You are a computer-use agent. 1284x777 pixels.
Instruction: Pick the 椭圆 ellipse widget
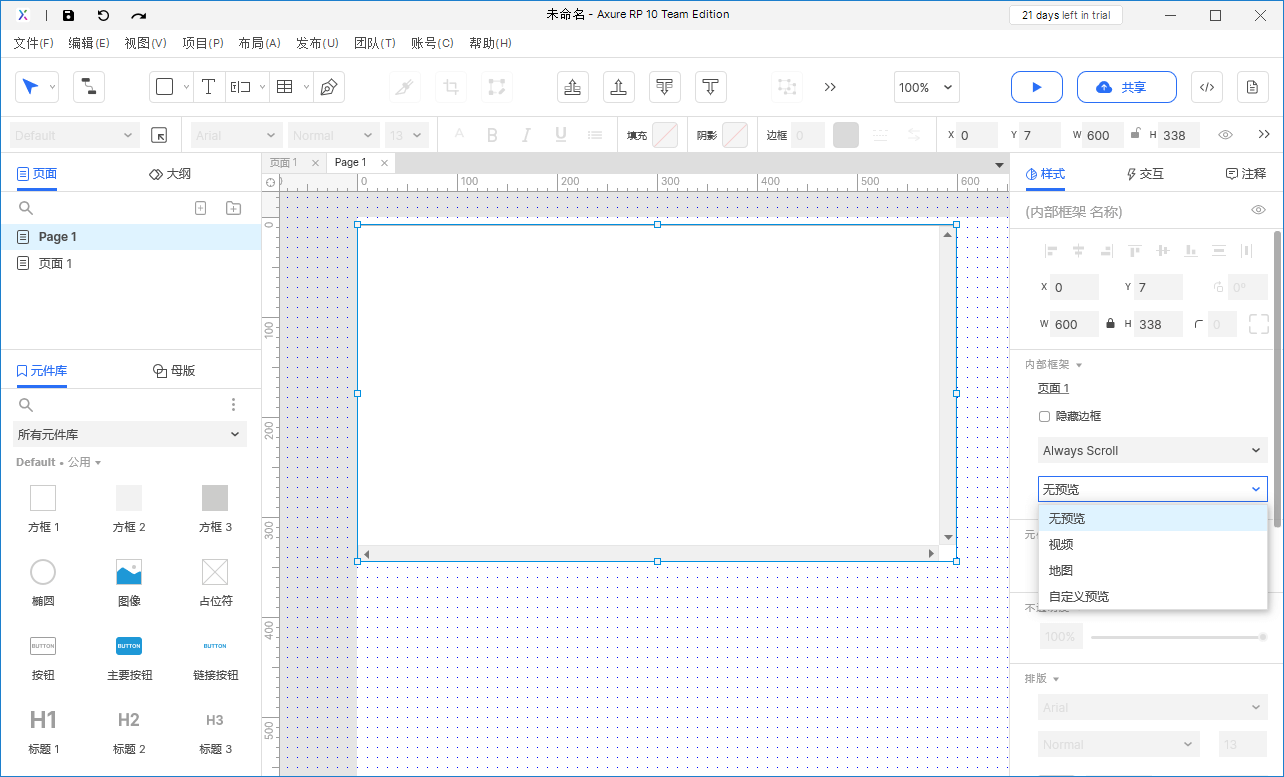coord(43,583)
